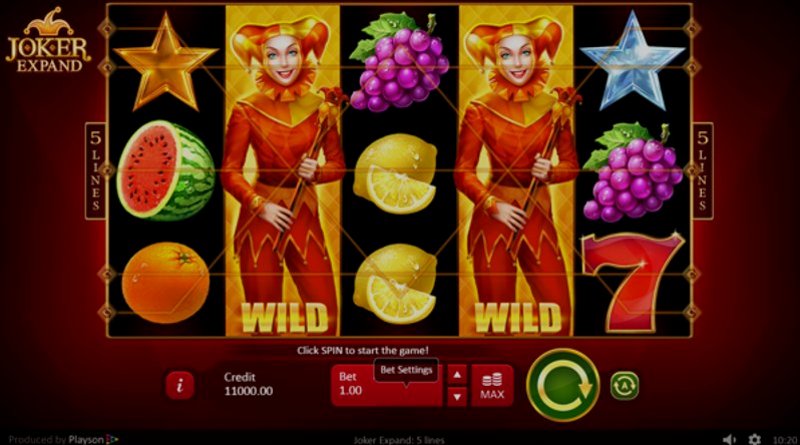
Task: Mute sound with the speaker icon
Action: pyautogui.click(x=730, y=439)
